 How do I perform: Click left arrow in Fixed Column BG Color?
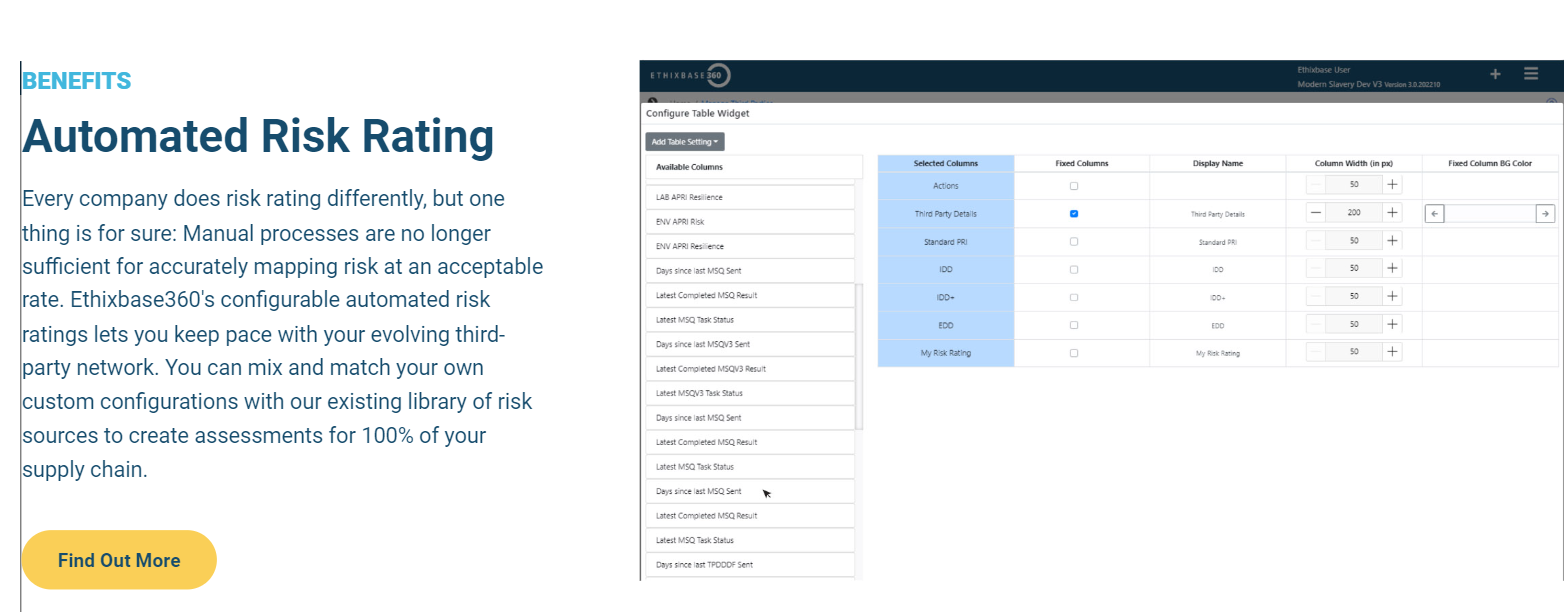coord(1435,213)
